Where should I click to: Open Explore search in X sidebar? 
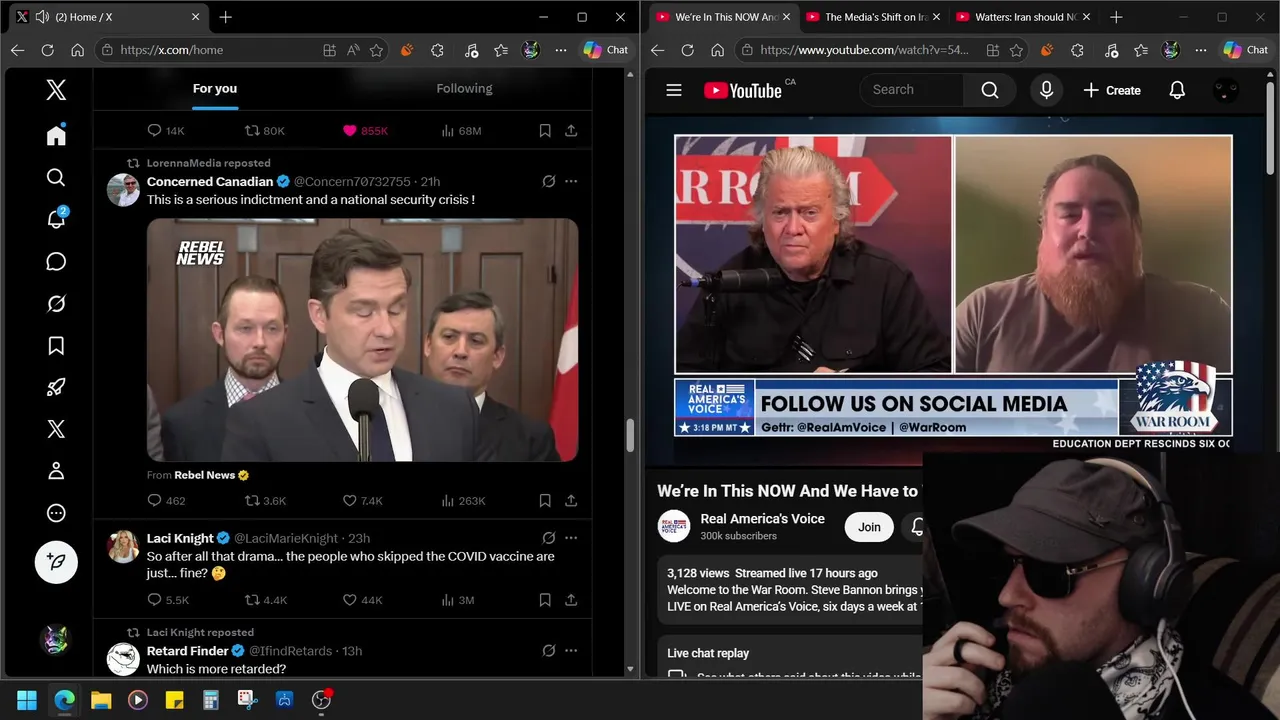click(x=56, y=178)
